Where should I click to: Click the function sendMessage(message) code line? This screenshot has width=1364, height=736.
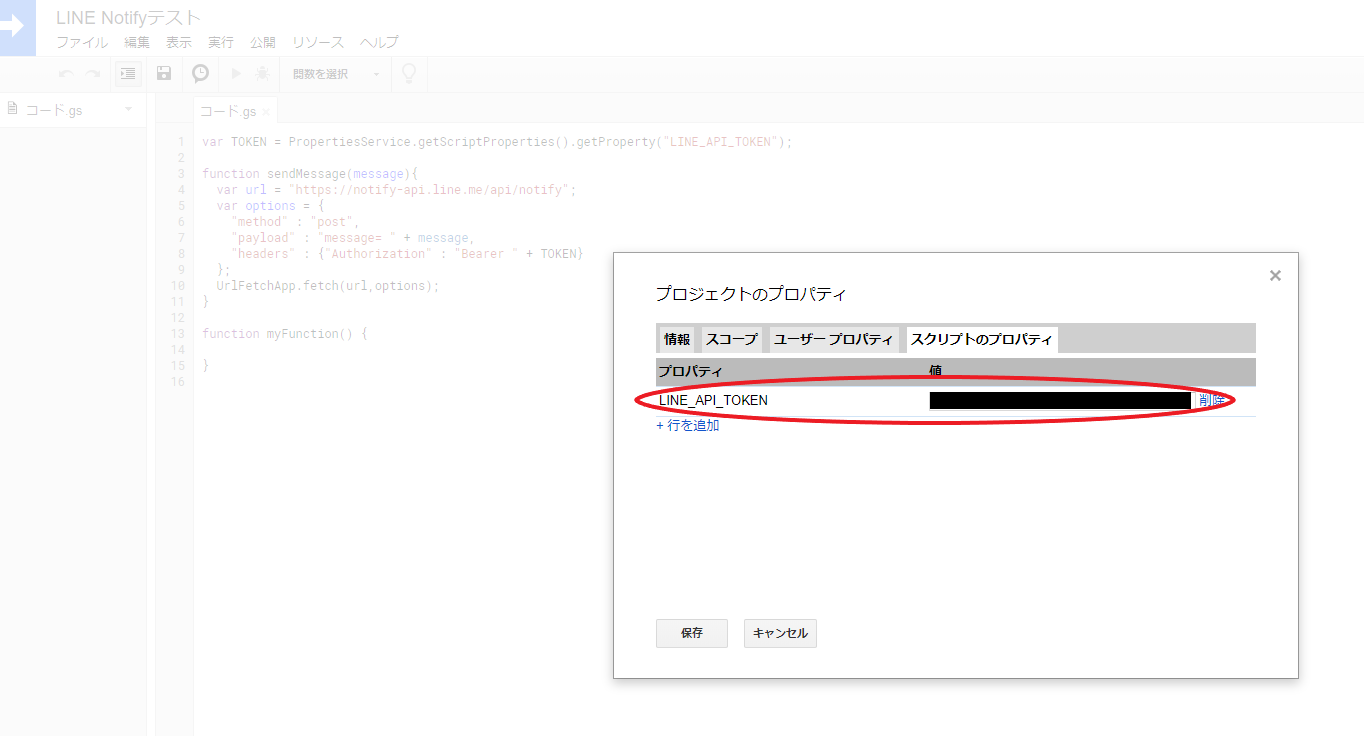pos(310,174)
